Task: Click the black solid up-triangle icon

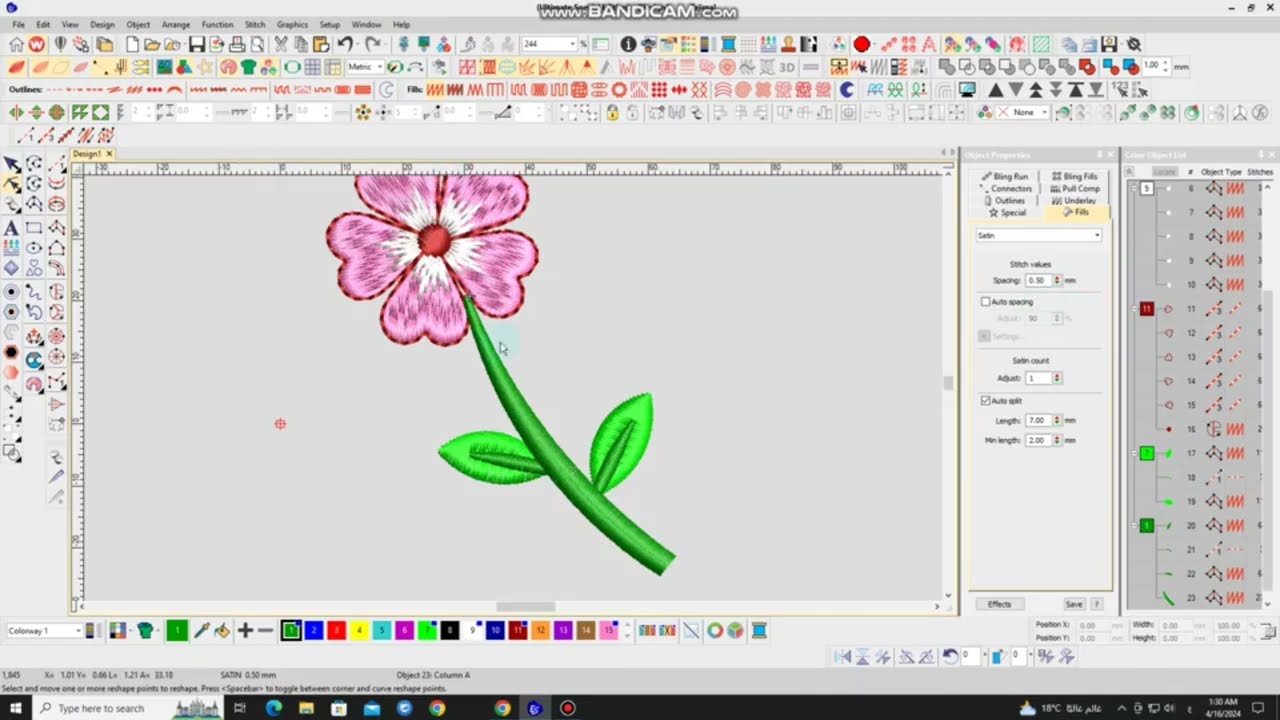Action: (x=996, y=90)
